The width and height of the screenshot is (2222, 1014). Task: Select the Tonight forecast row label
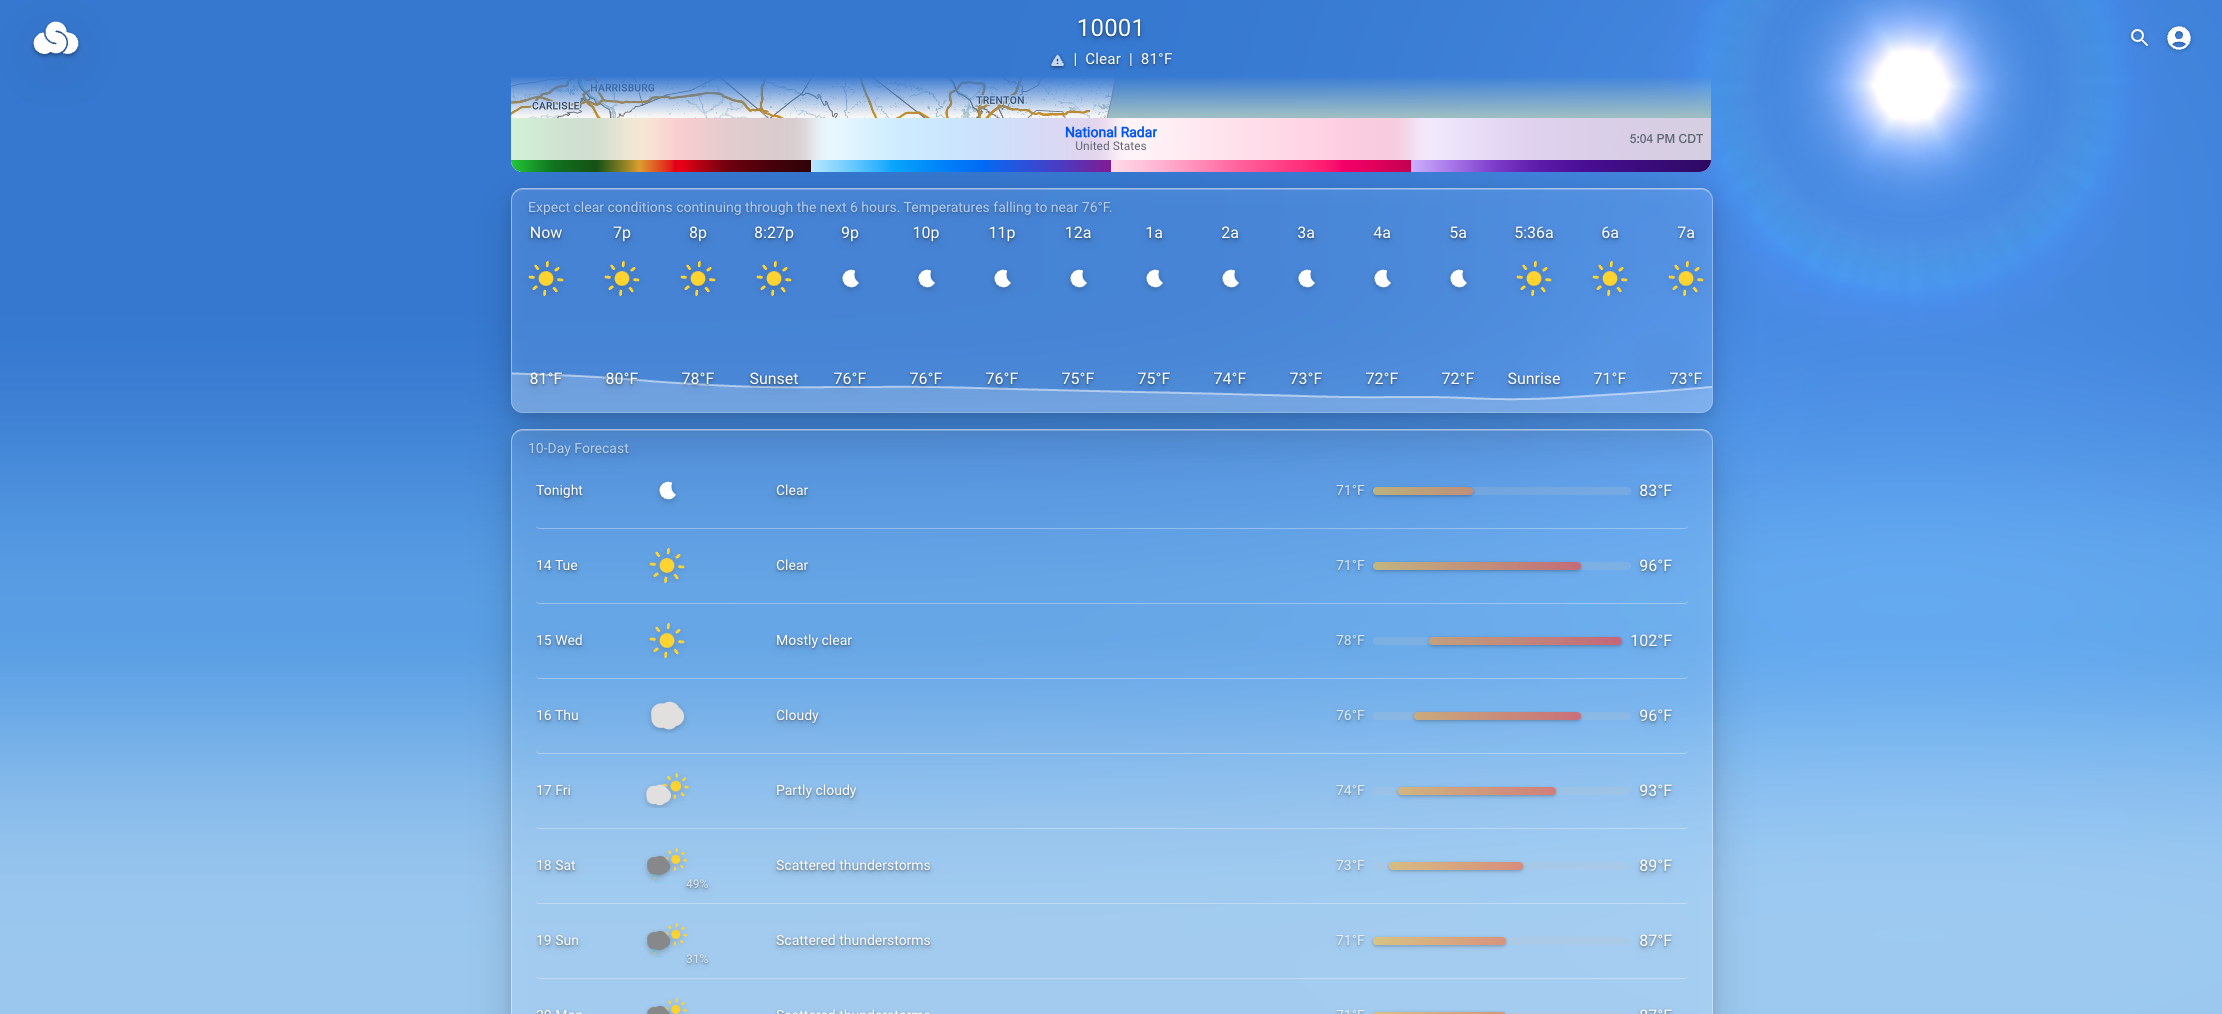[559, 491]
